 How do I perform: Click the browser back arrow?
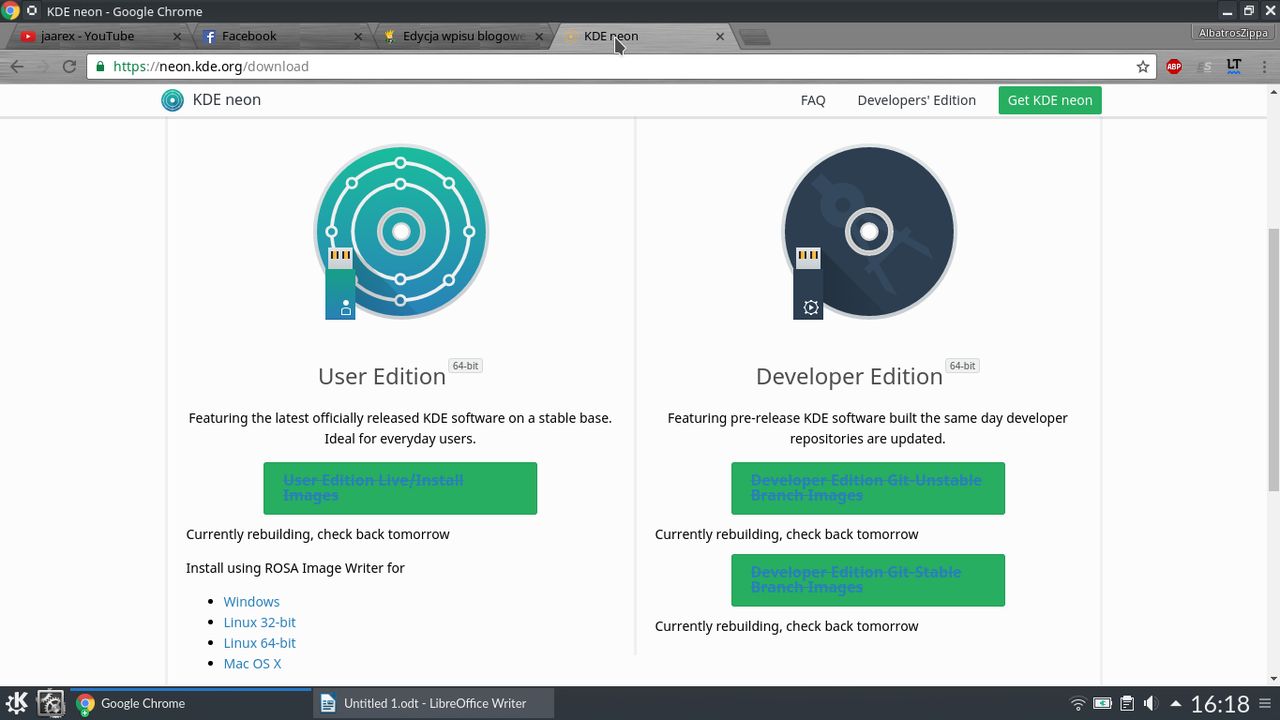coord(16,66)
